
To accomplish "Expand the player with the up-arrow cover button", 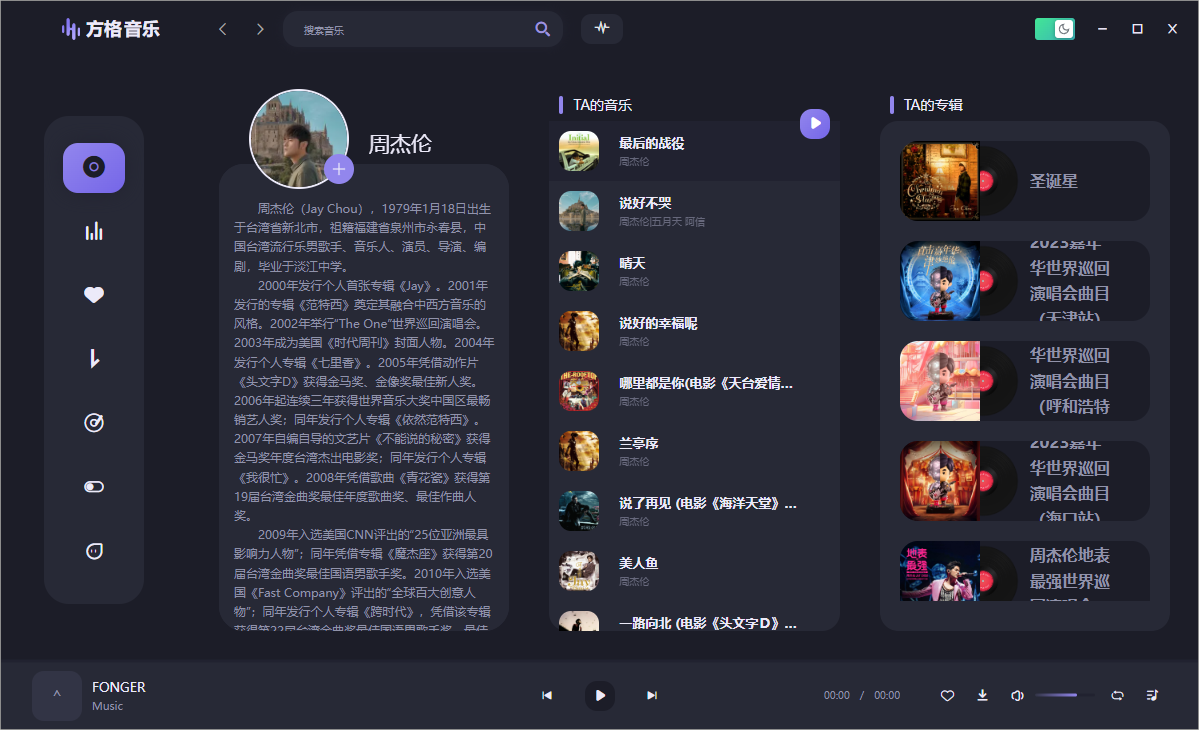I will coord(57,695).
